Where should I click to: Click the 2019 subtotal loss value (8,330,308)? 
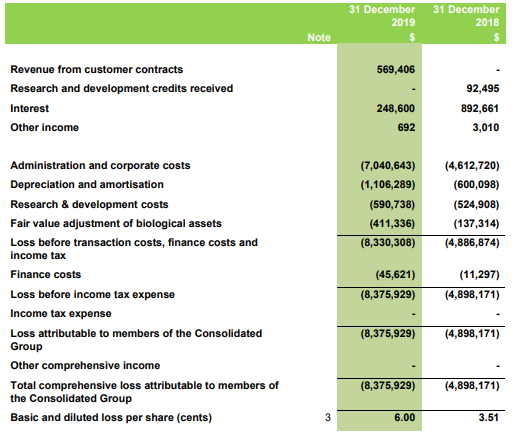pyautogui.click(x=388, y=243)
